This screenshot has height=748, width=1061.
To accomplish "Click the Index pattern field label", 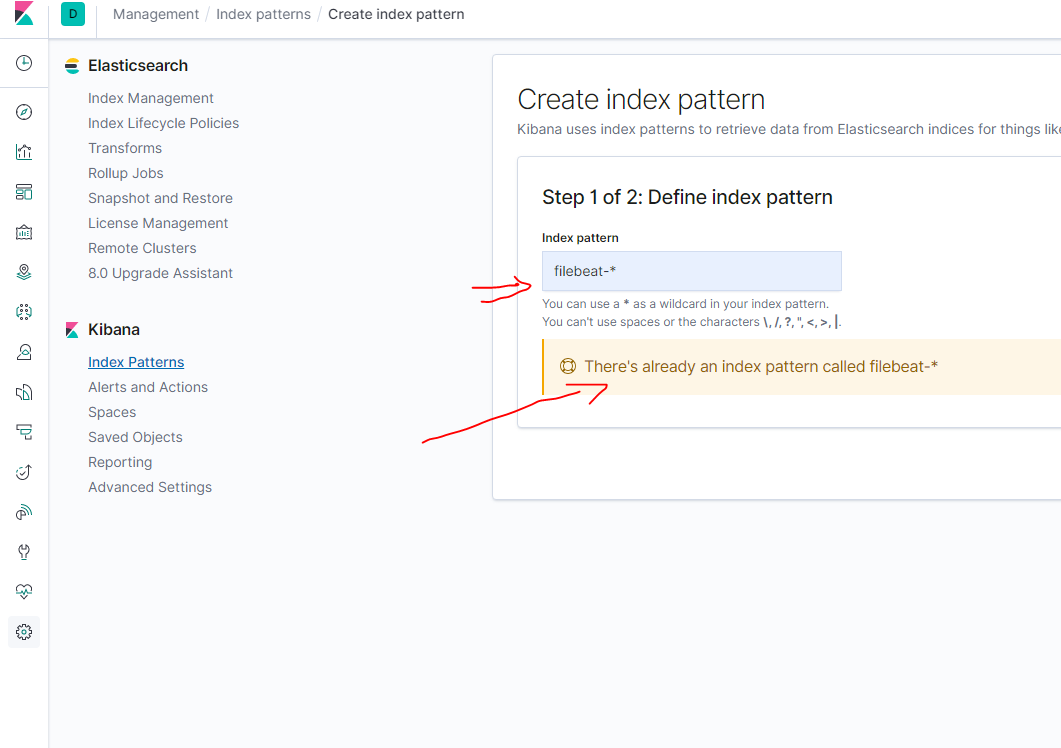I will [x=580, y=238].
